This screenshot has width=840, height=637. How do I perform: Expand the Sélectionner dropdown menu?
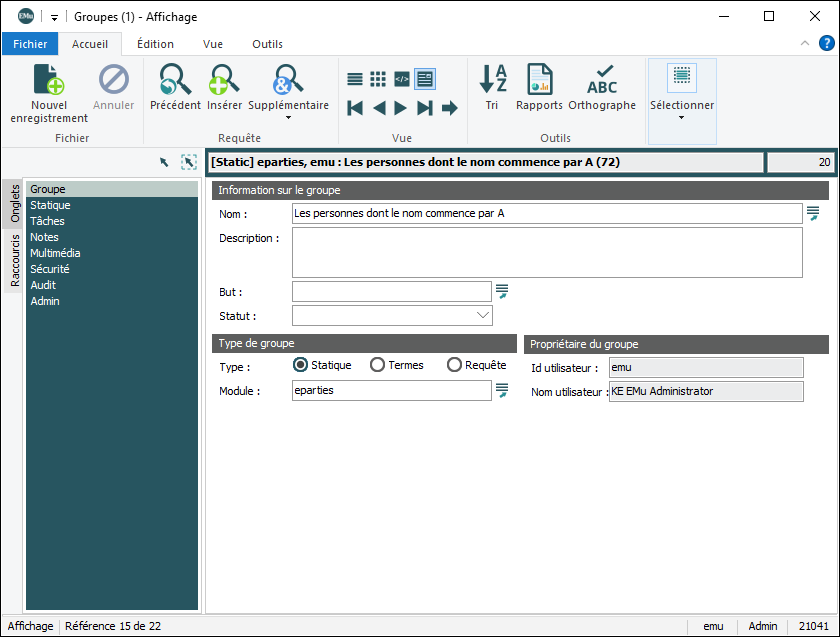682,117
